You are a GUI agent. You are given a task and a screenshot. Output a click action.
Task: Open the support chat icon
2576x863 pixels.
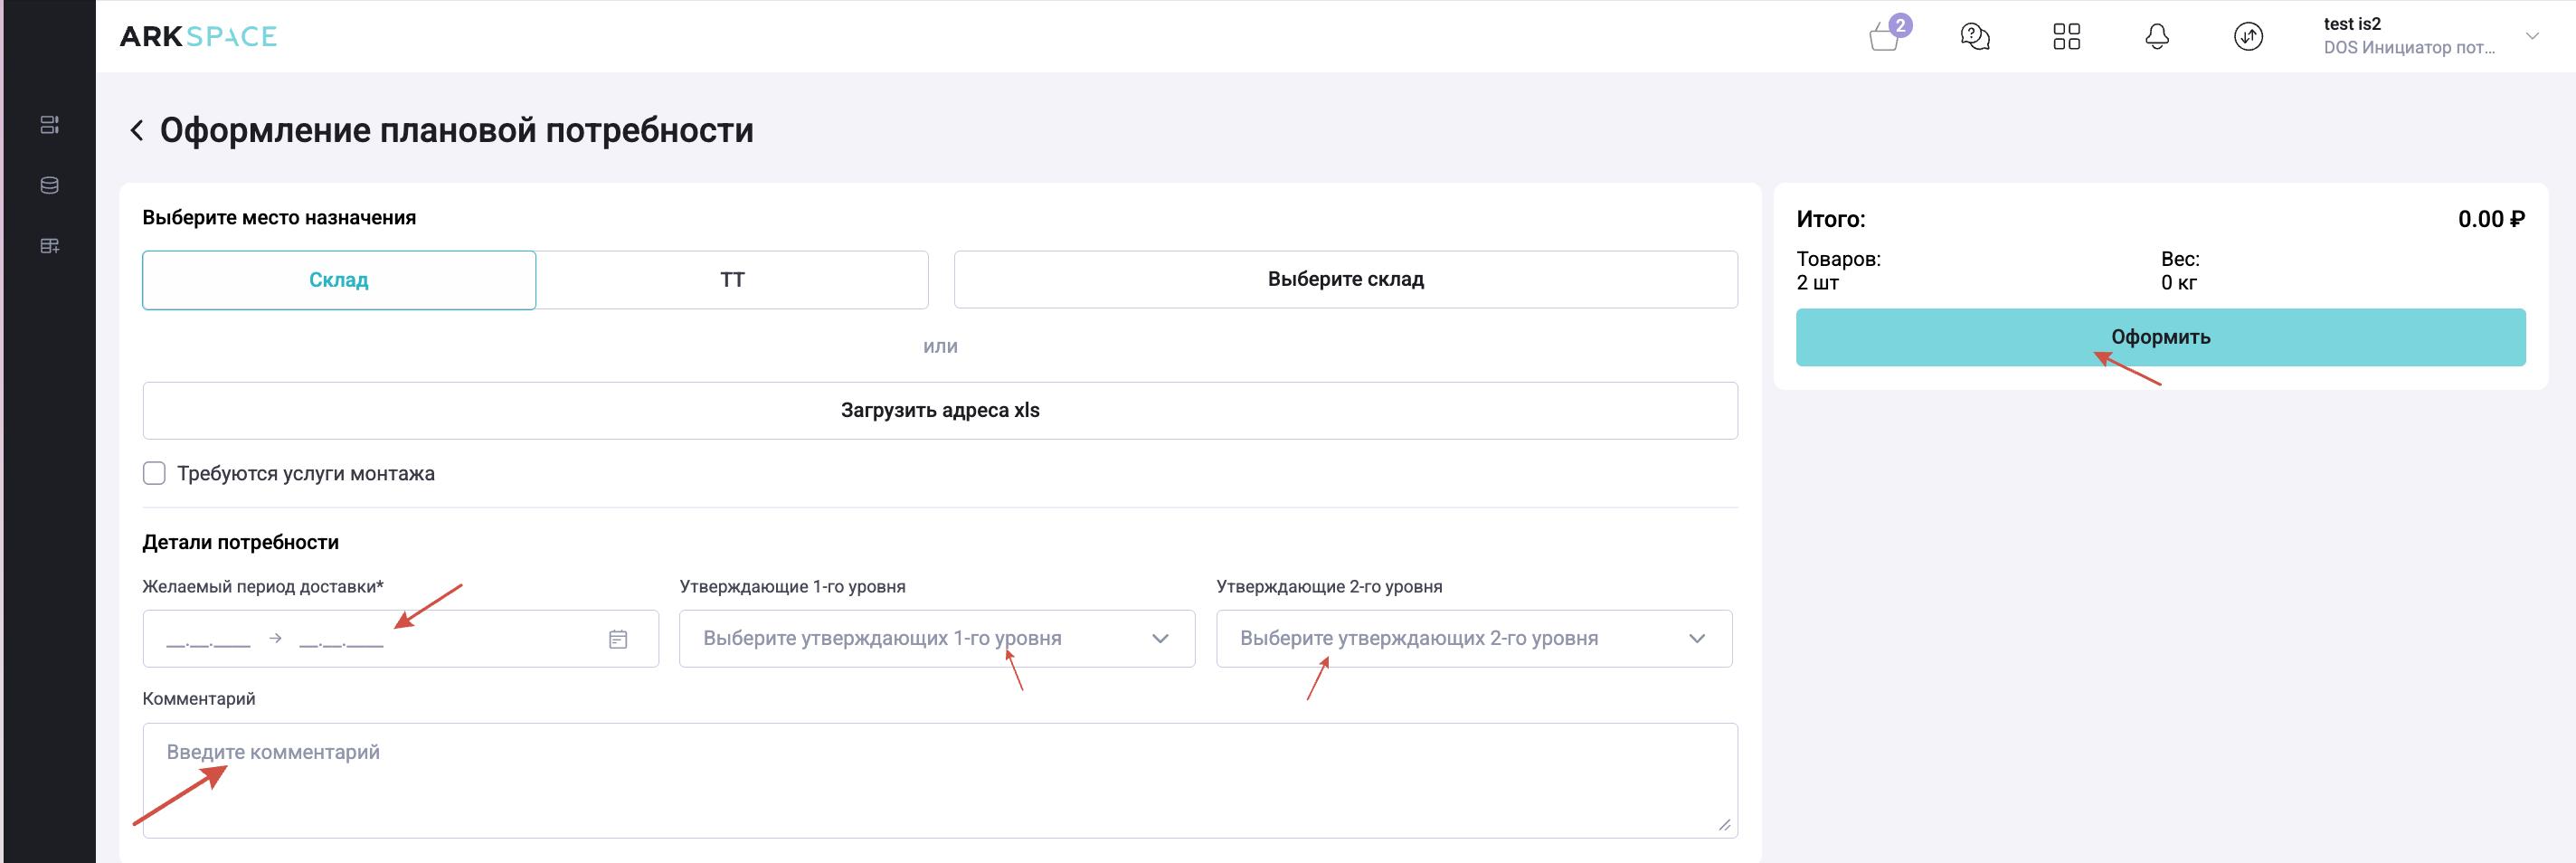[x=1975, y=37]
